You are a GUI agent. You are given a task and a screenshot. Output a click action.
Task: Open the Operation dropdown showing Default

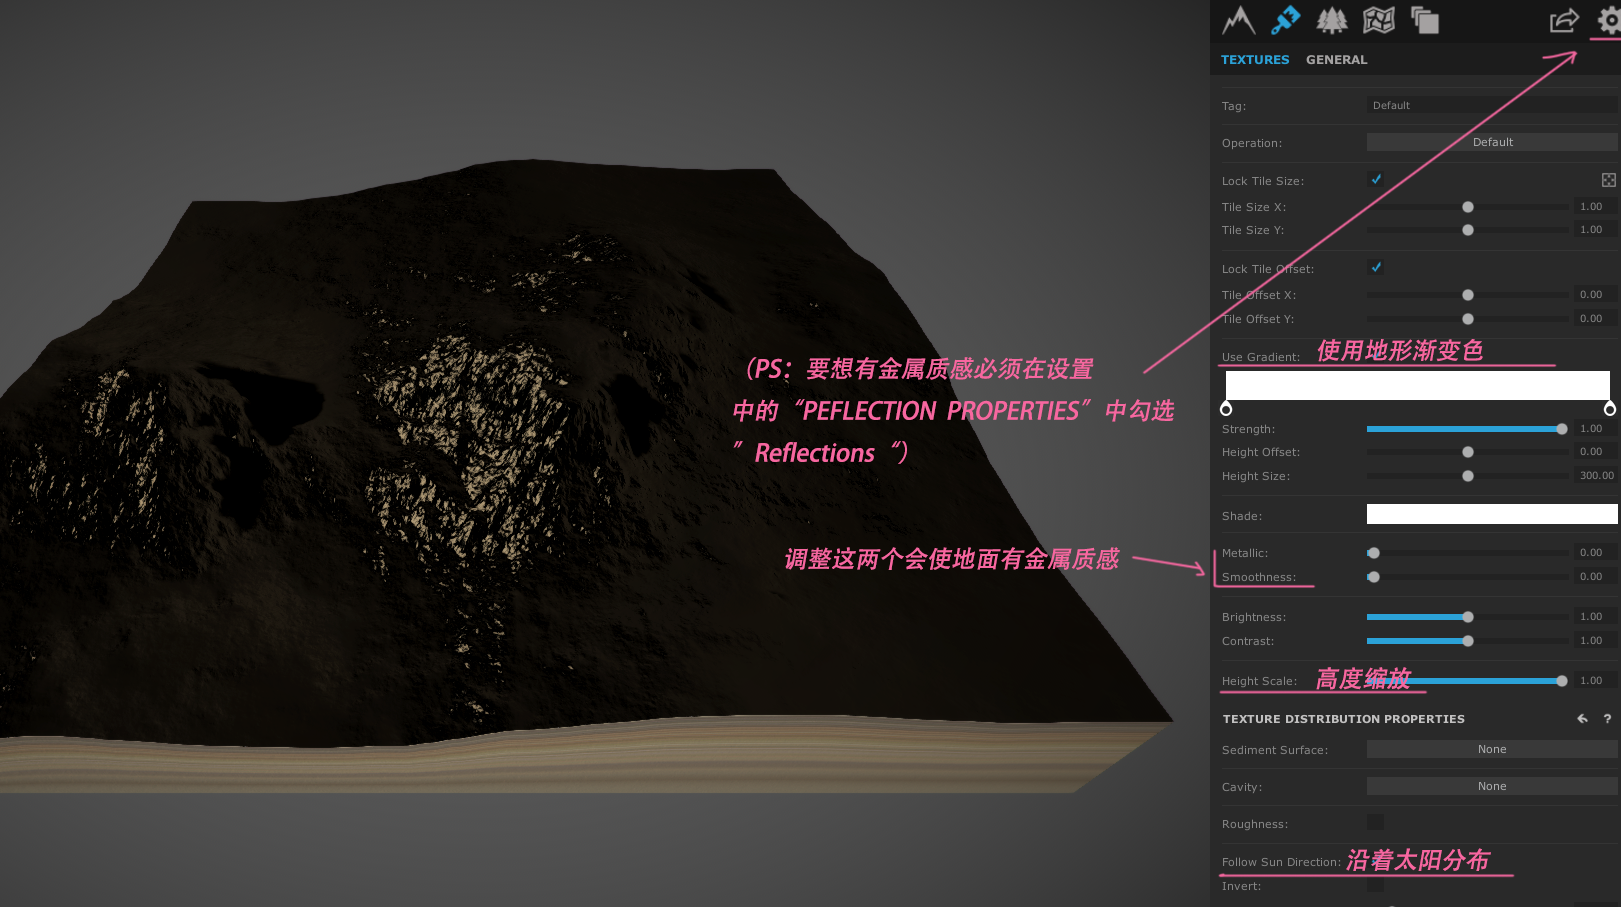click(x=1491, y=141)
